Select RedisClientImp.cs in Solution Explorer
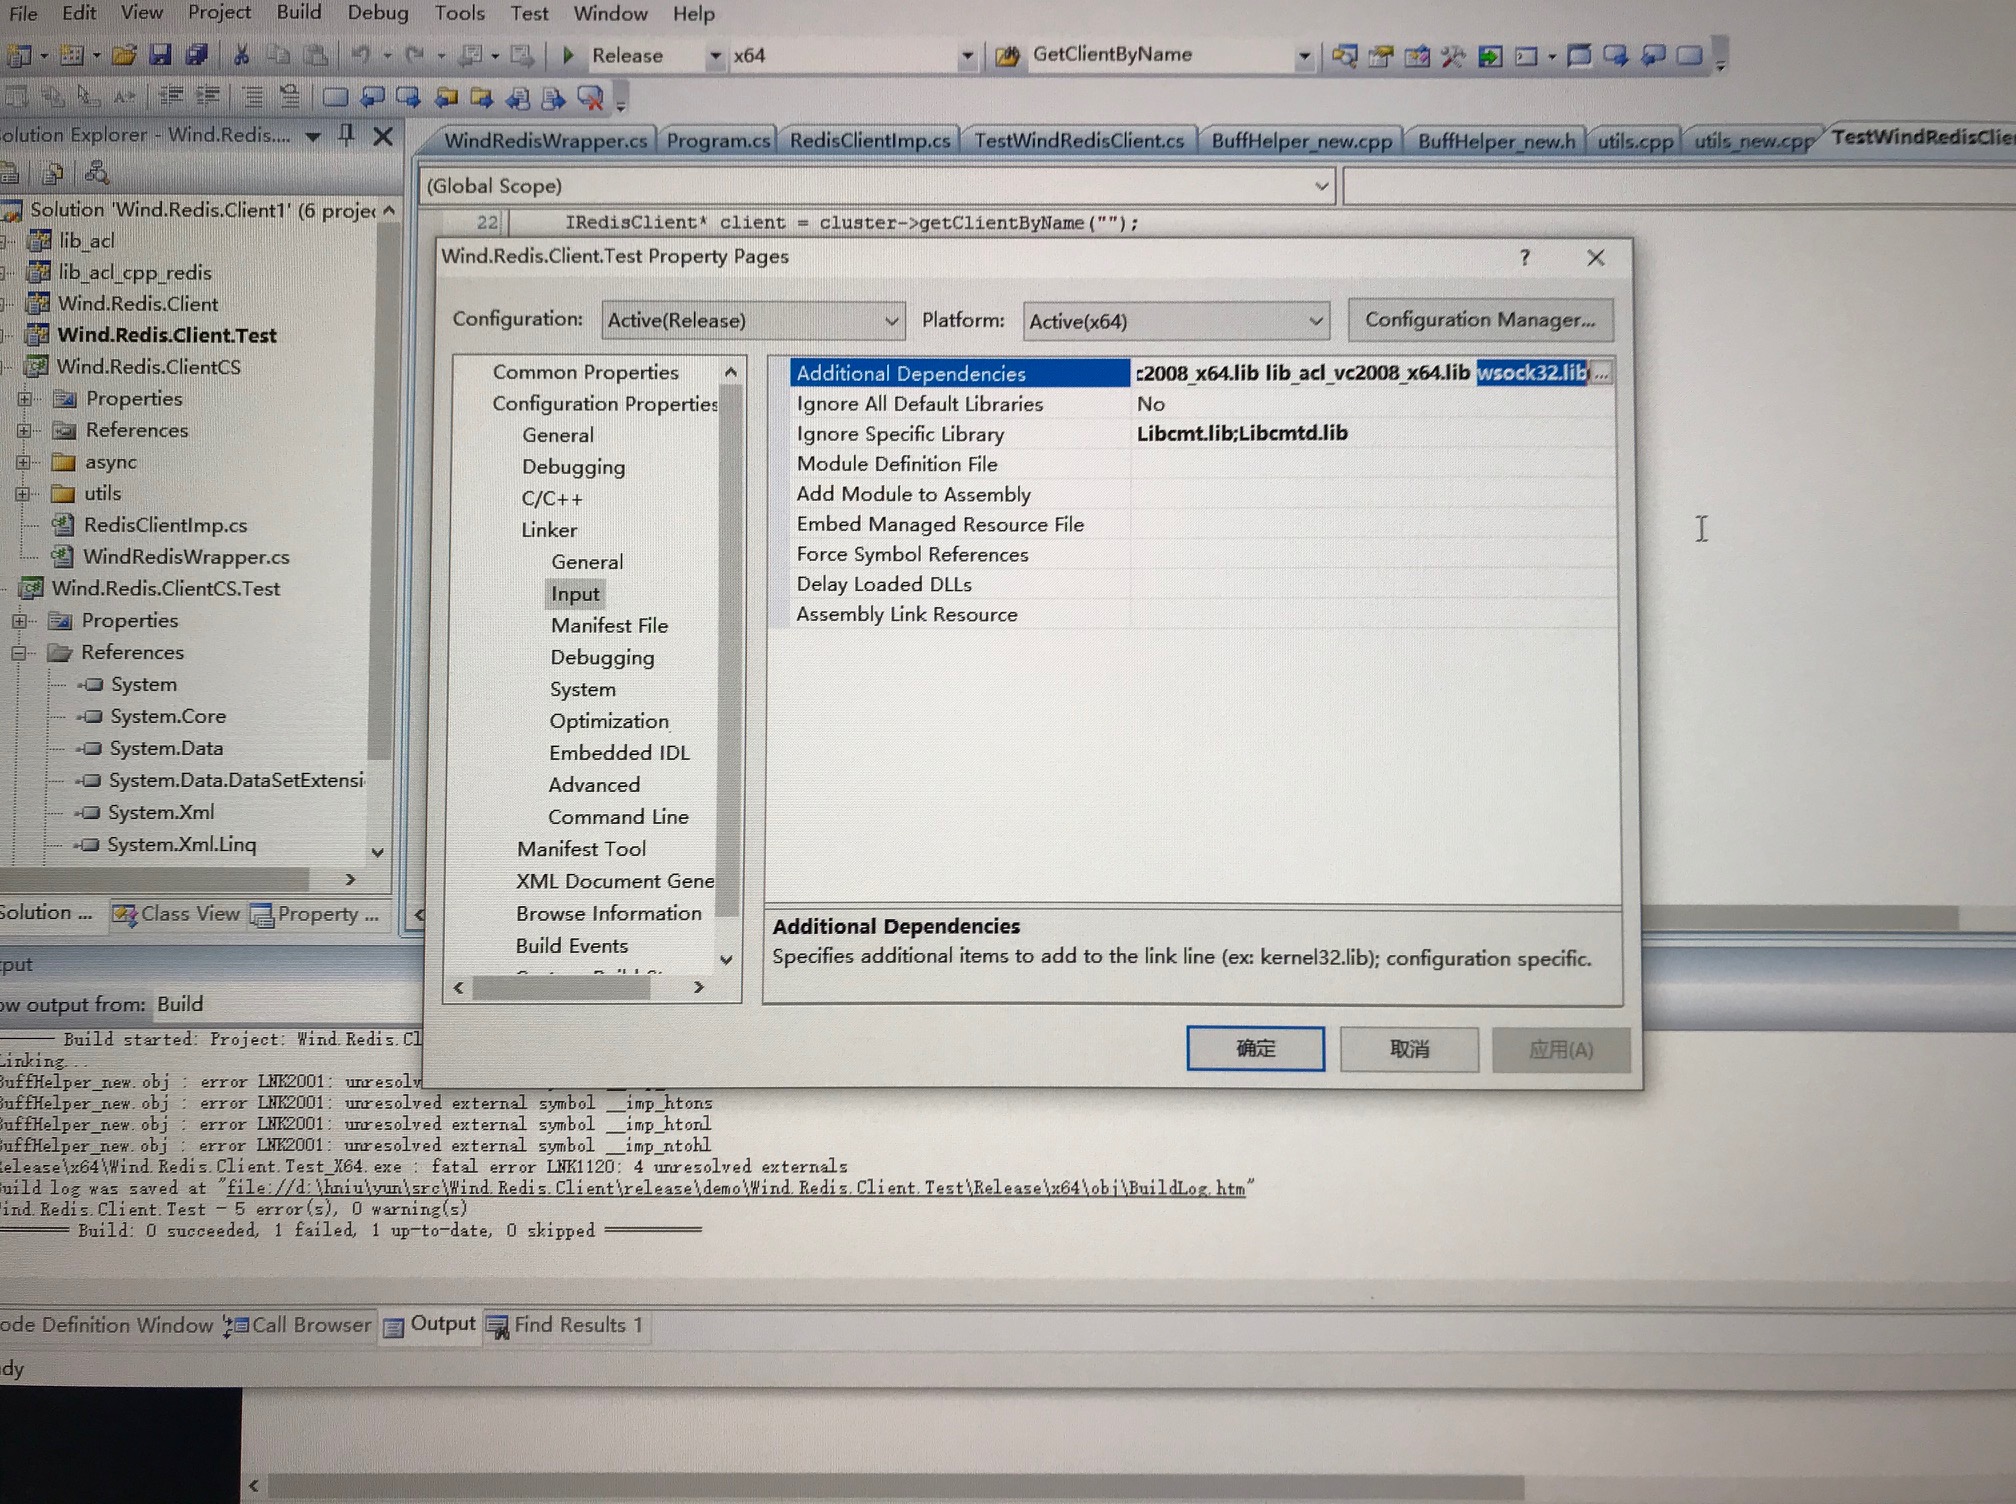 tap(165, 525)
